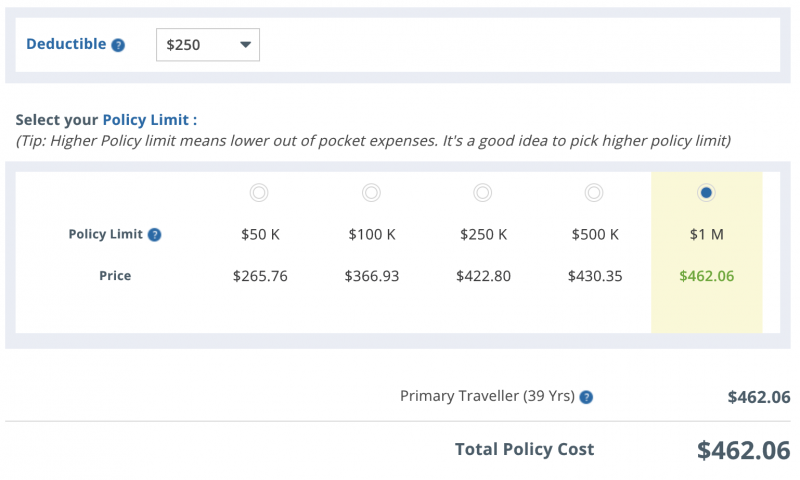The height and width of the screenshot is (480, 800).
Task: Click the Policy Limit row help icon
Action: (x=155, y=235)
